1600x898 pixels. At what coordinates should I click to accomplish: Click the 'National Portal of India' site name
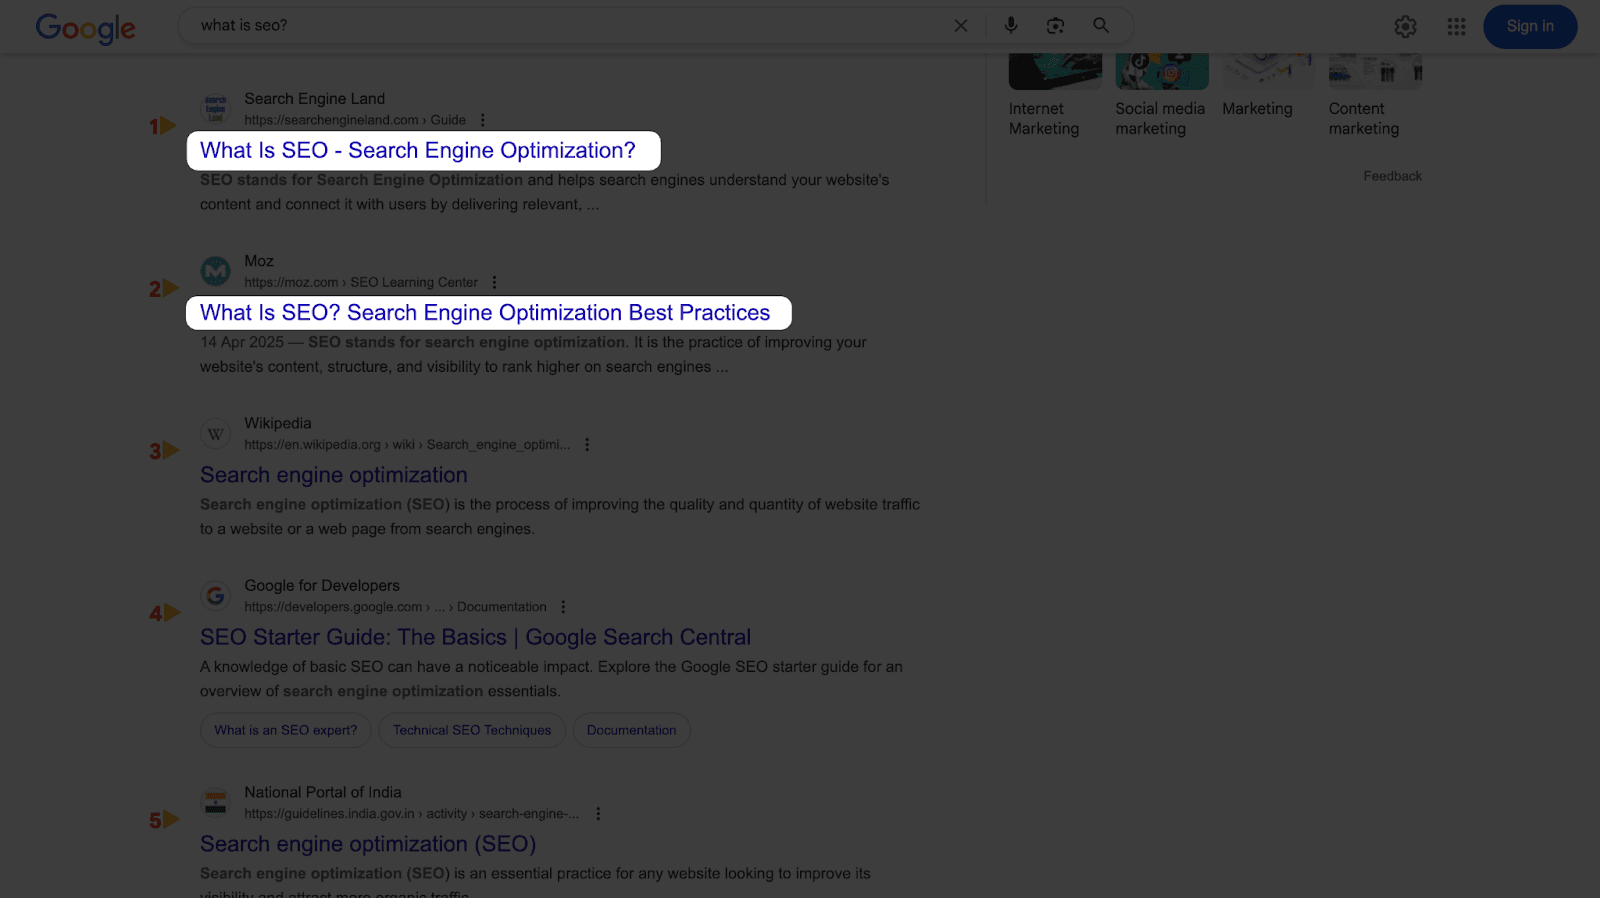[323, 793]
